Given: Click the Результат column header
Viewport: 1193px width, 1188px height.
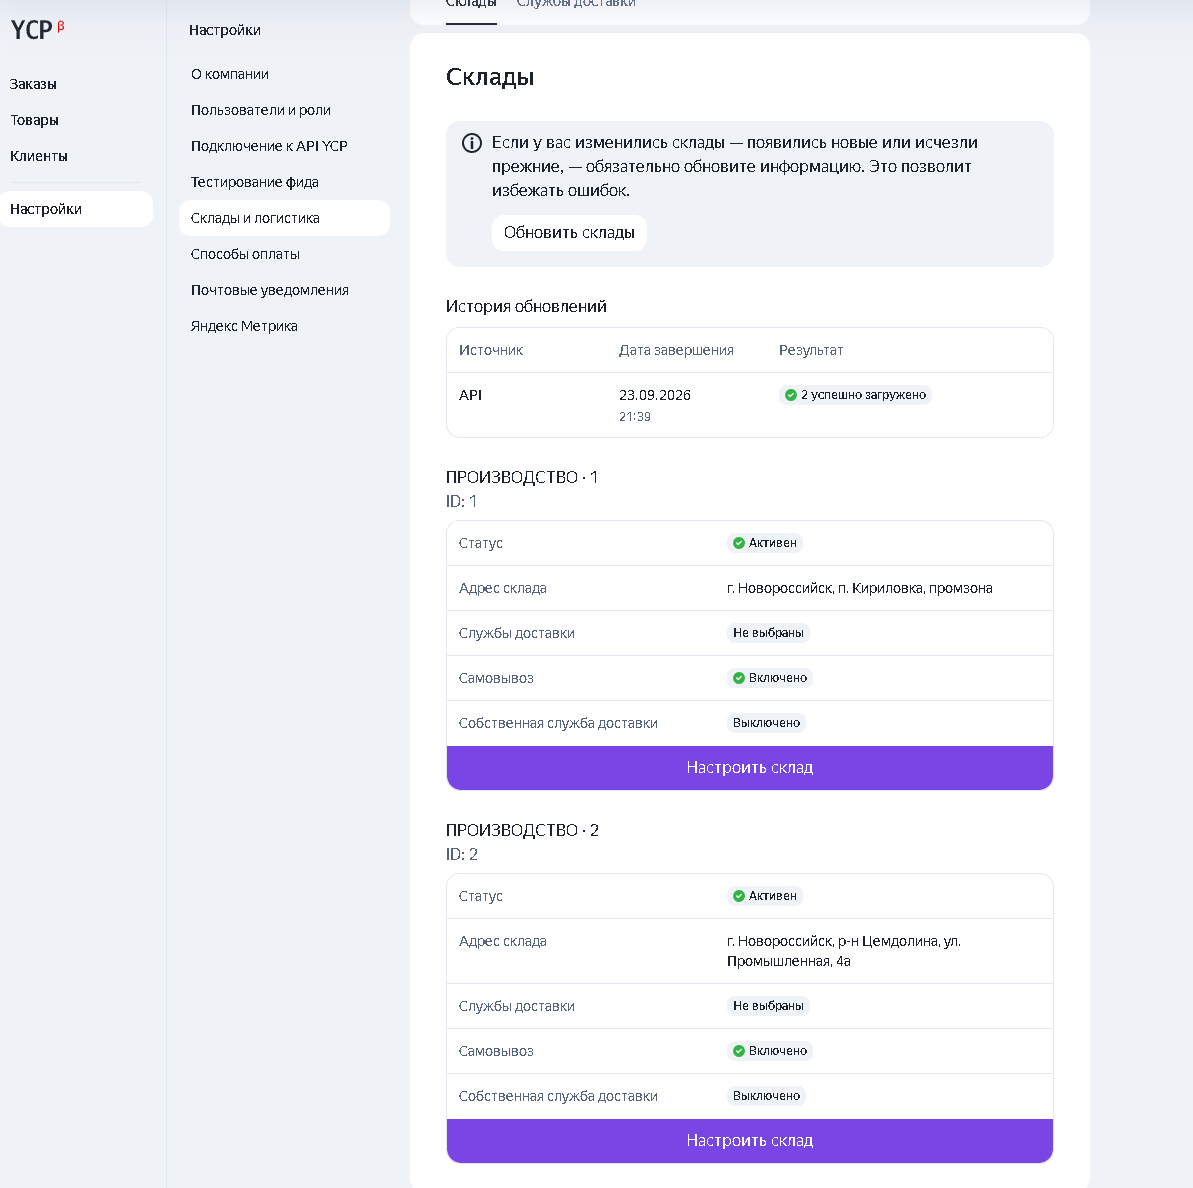Looking at the screenshot, I should pyautogui.click(x=811, y=351).
